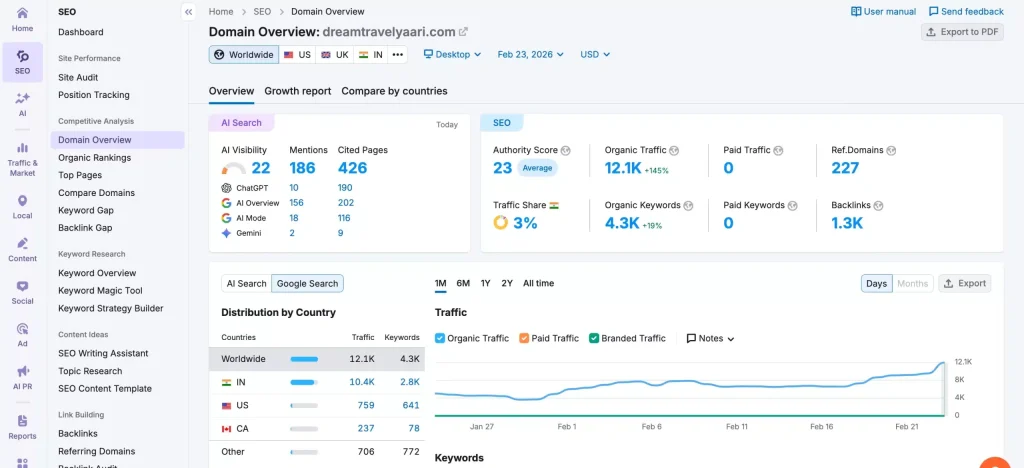Click the Worldwide traffic bar
Viewport: 1024px width, 468px height.
coord(304,359)
